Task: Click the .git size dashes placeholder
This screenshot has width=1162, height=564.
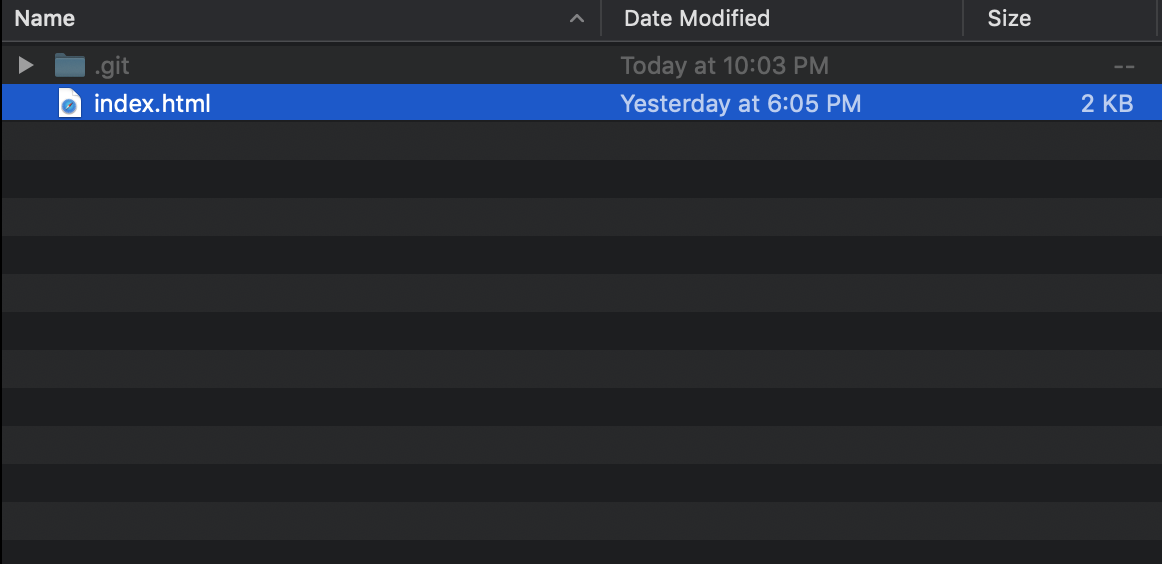Action: click(1123, 66)
